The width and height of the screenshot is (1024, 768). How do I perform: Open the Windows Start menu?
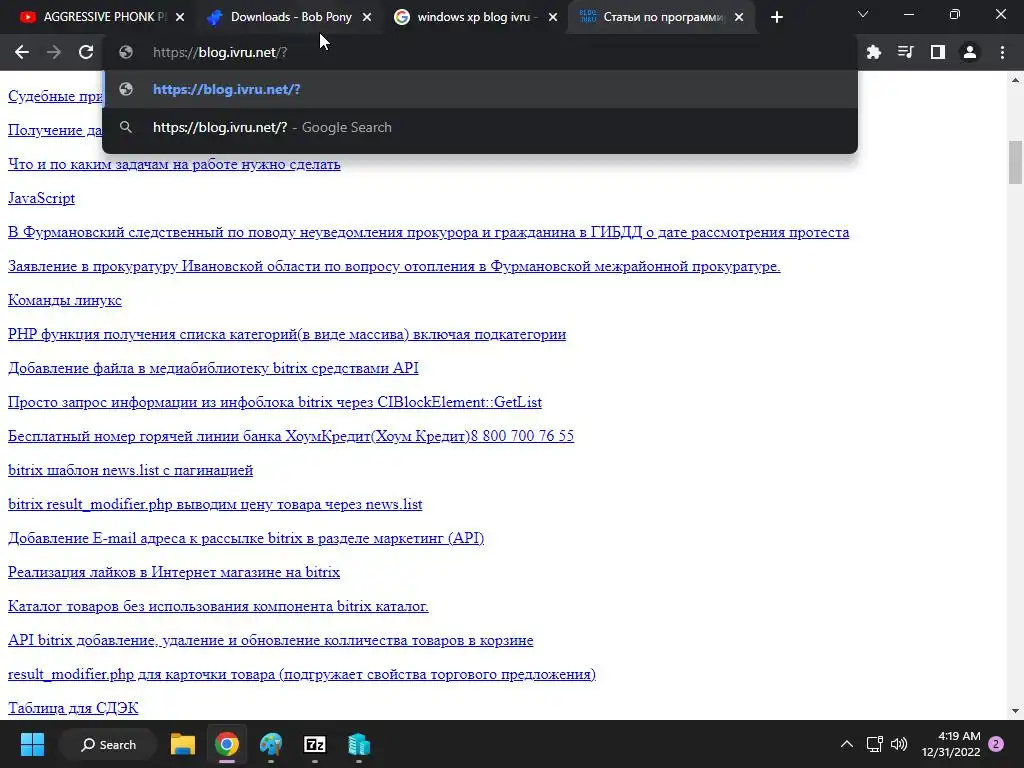[x=32, y=744]
